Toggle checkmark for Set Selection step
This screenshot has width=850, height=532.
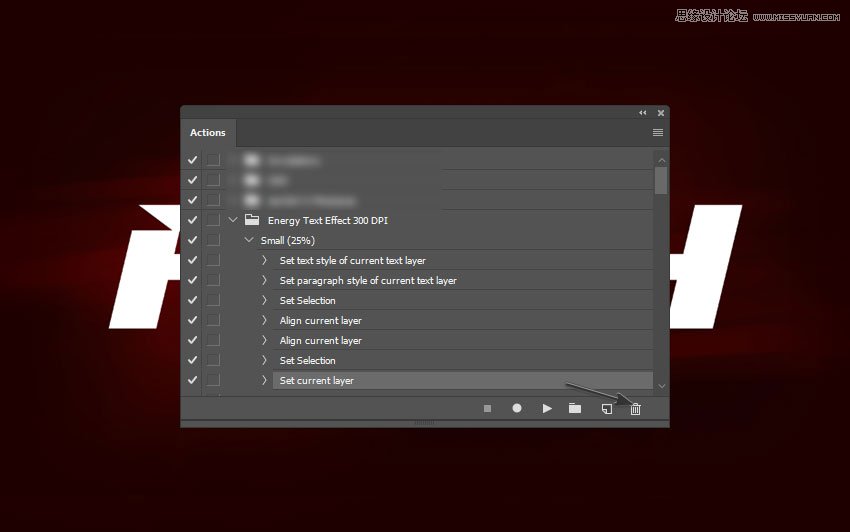pyautogui.click(x=193, y=300)
